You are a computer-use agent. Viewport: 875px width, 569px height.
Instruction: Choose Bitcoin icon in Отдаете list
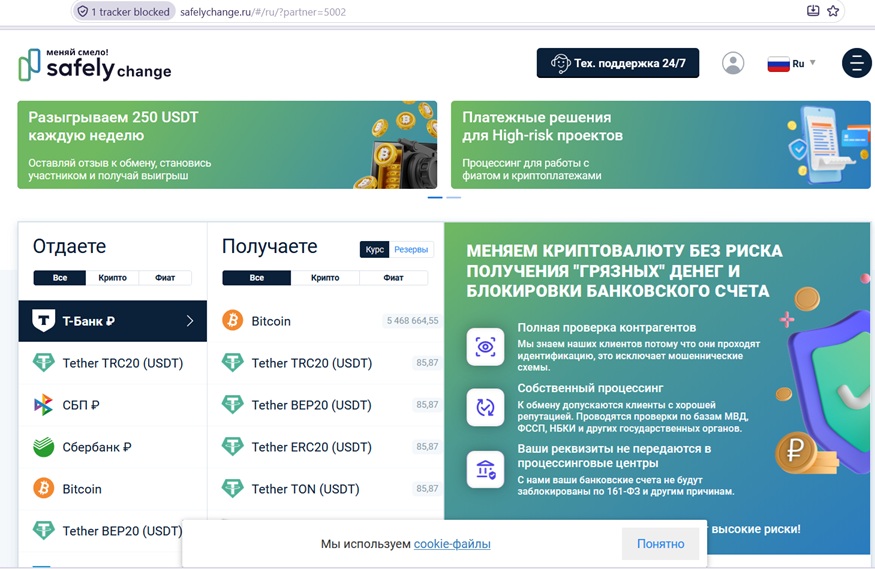coord(44,489)
